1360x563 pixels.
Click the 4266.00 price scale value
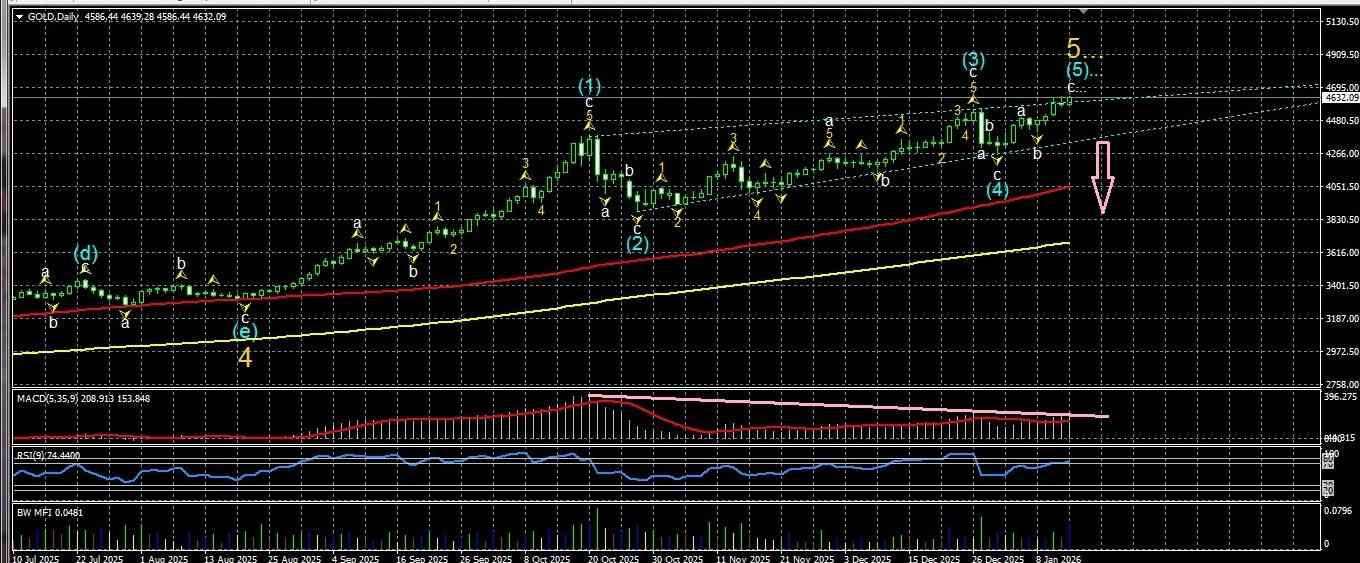coord(1340,153)
